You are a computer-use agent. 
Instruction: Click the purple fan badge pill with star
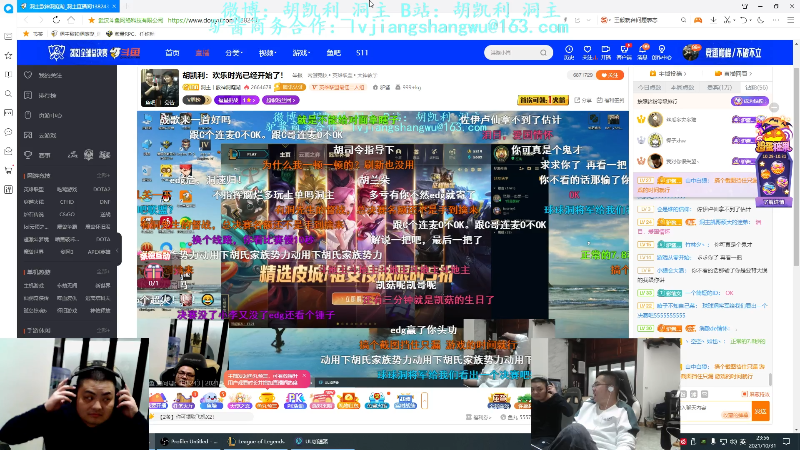(x=236, y=100)
